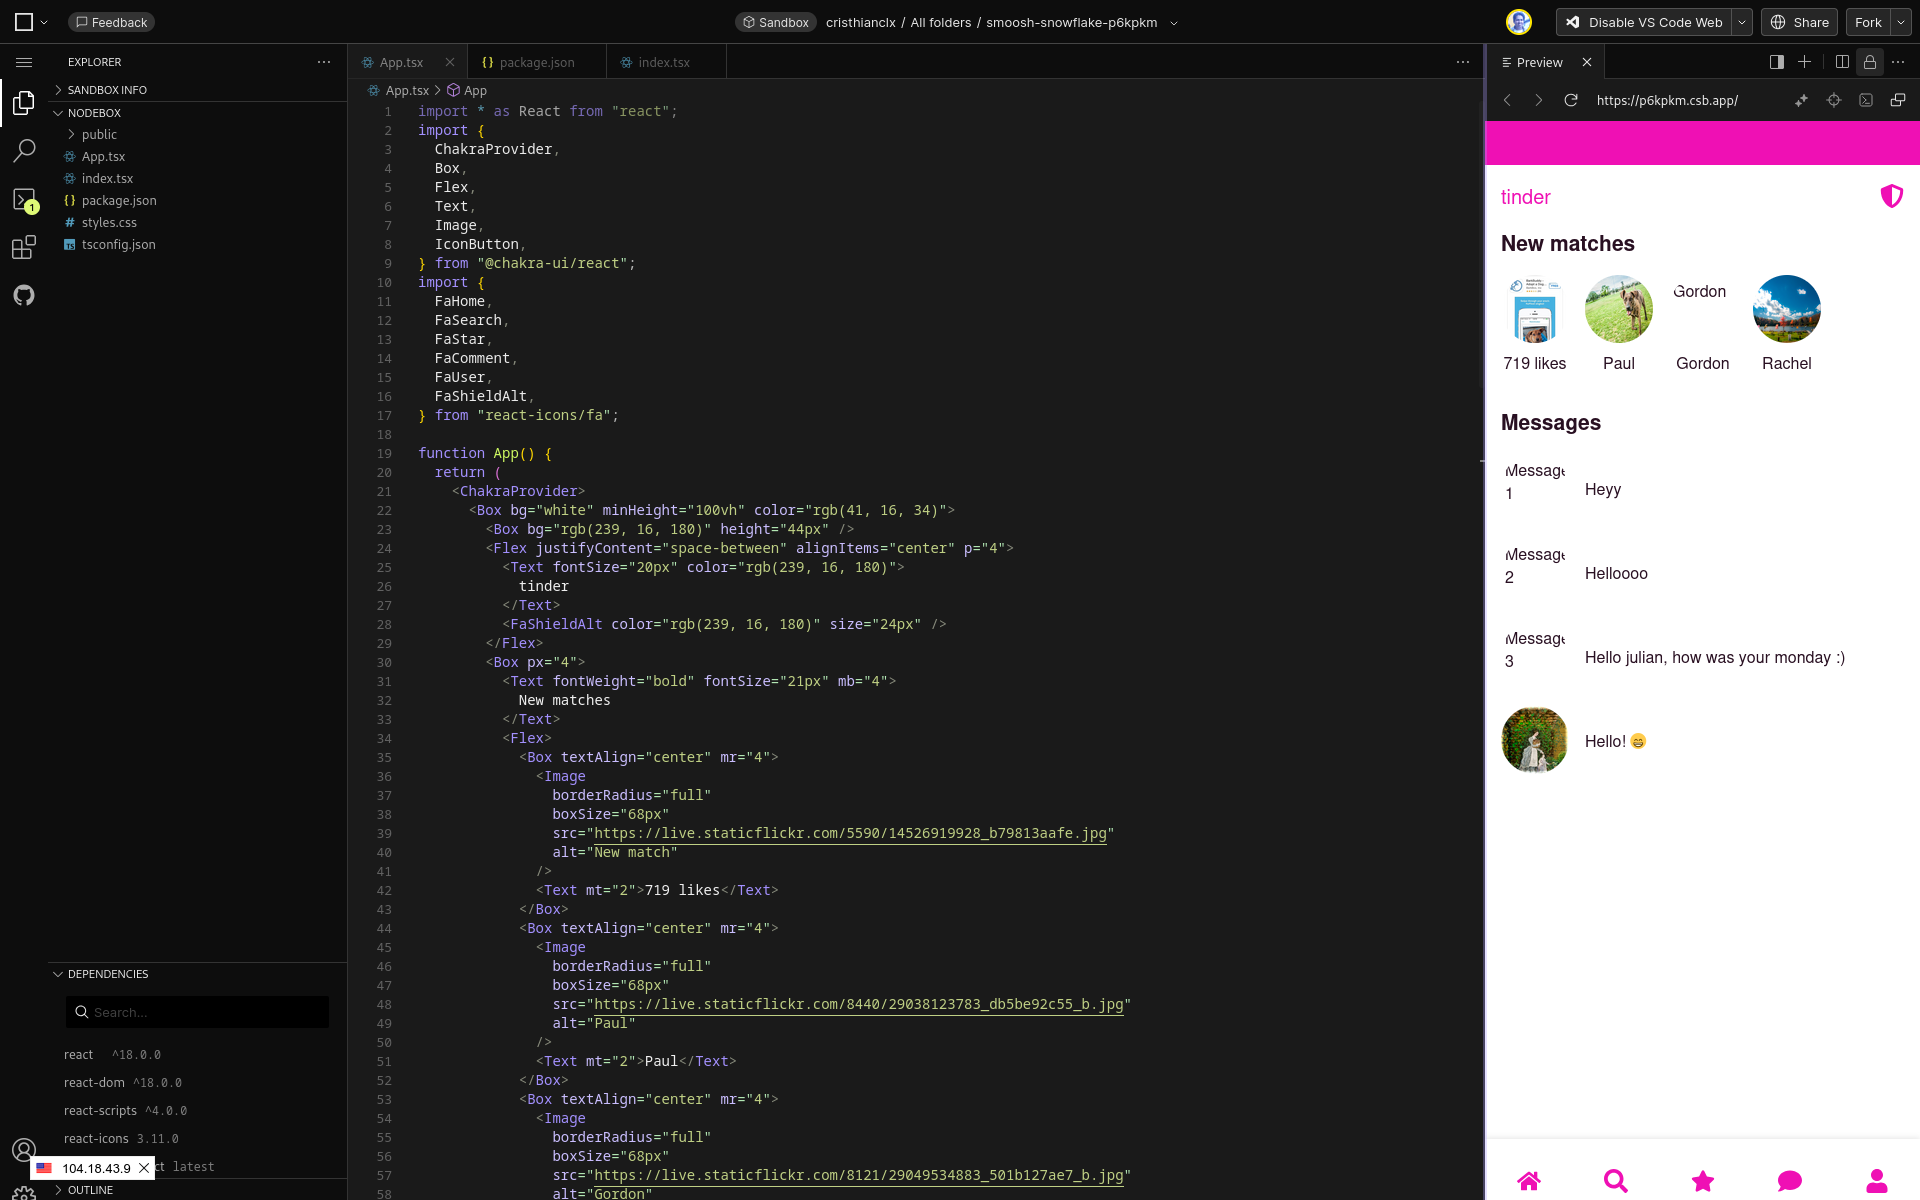Screen dimensions: 1920x1200
Task: Click the chat bubble icon in preview
Action: point(1789,1181)
